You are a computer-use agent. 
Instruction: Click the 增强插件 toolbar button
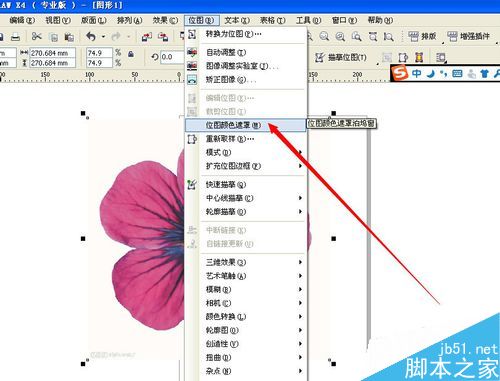click(x=468, y=36)
